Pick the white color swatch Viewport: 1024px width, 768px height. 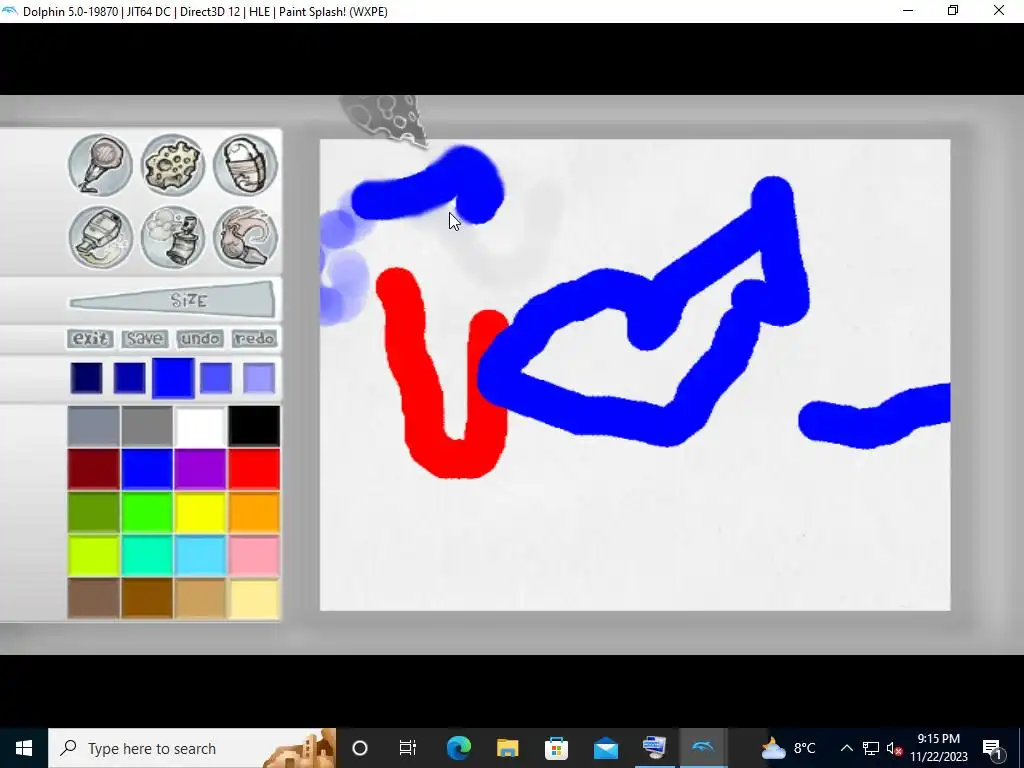pyautogui.click(x=200, y=426)
